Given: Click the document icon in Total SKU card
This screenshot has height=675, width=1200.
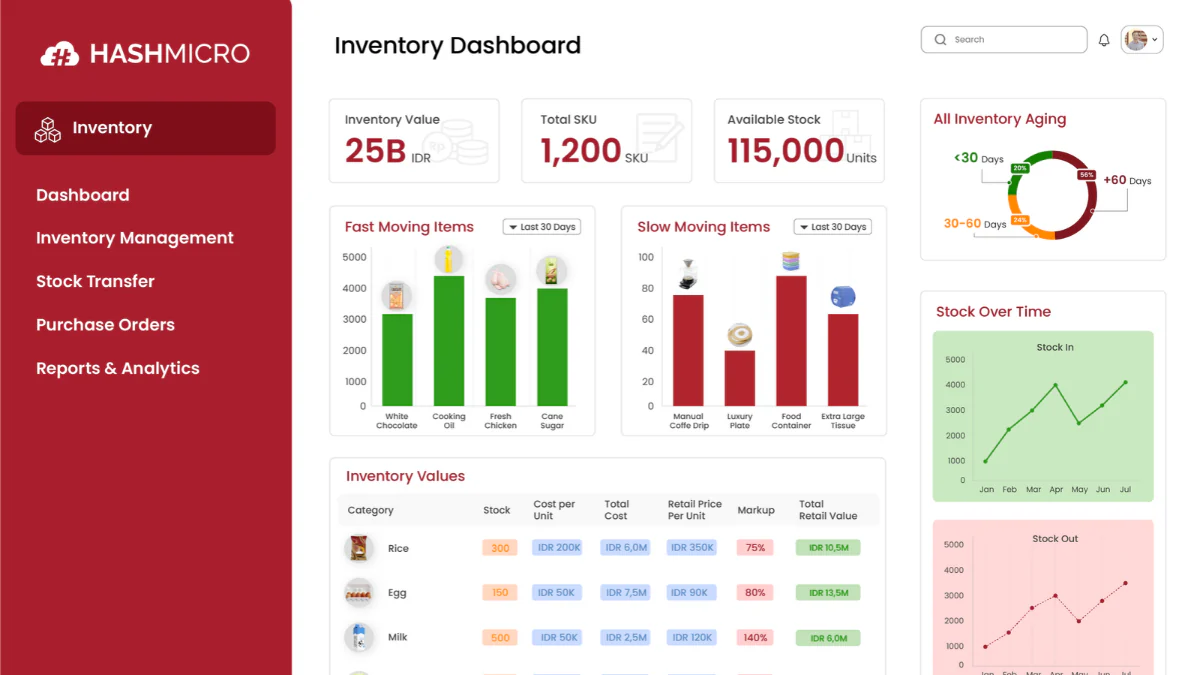Looking at the screenshot, I should [x=660, y=136].
